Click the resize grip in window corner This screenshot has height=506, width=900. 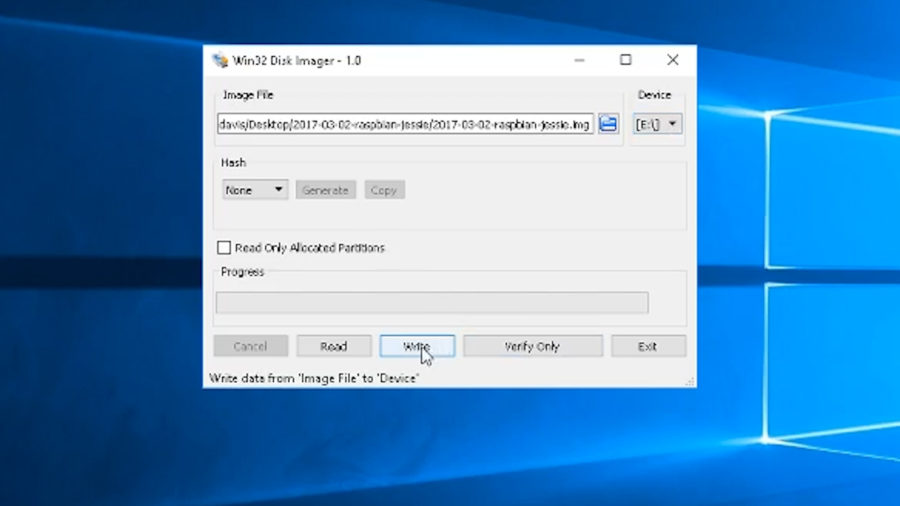(x=690, y=382)
